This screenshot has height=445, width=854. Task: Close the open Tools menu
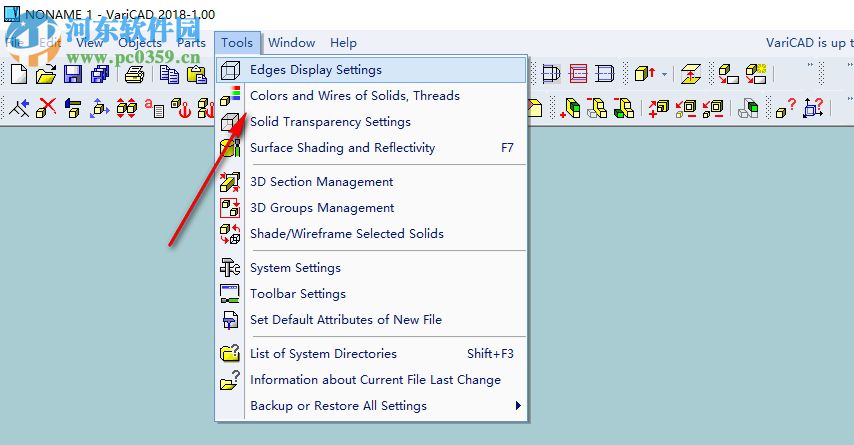(237, 42)
